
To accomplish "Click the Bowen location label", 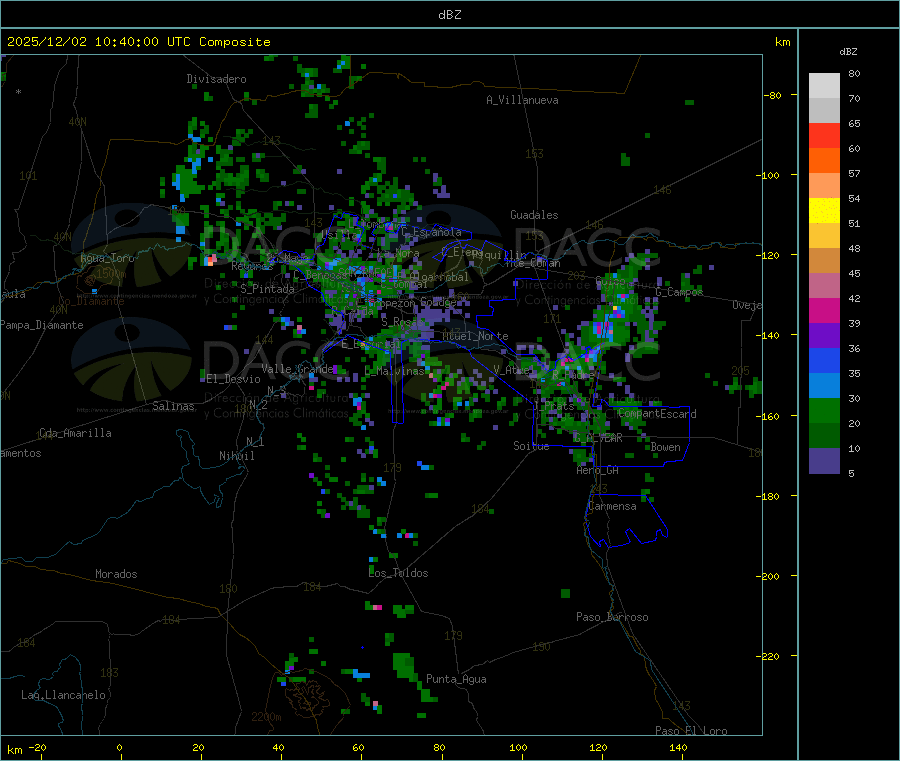I will click(x=666, y=447).
